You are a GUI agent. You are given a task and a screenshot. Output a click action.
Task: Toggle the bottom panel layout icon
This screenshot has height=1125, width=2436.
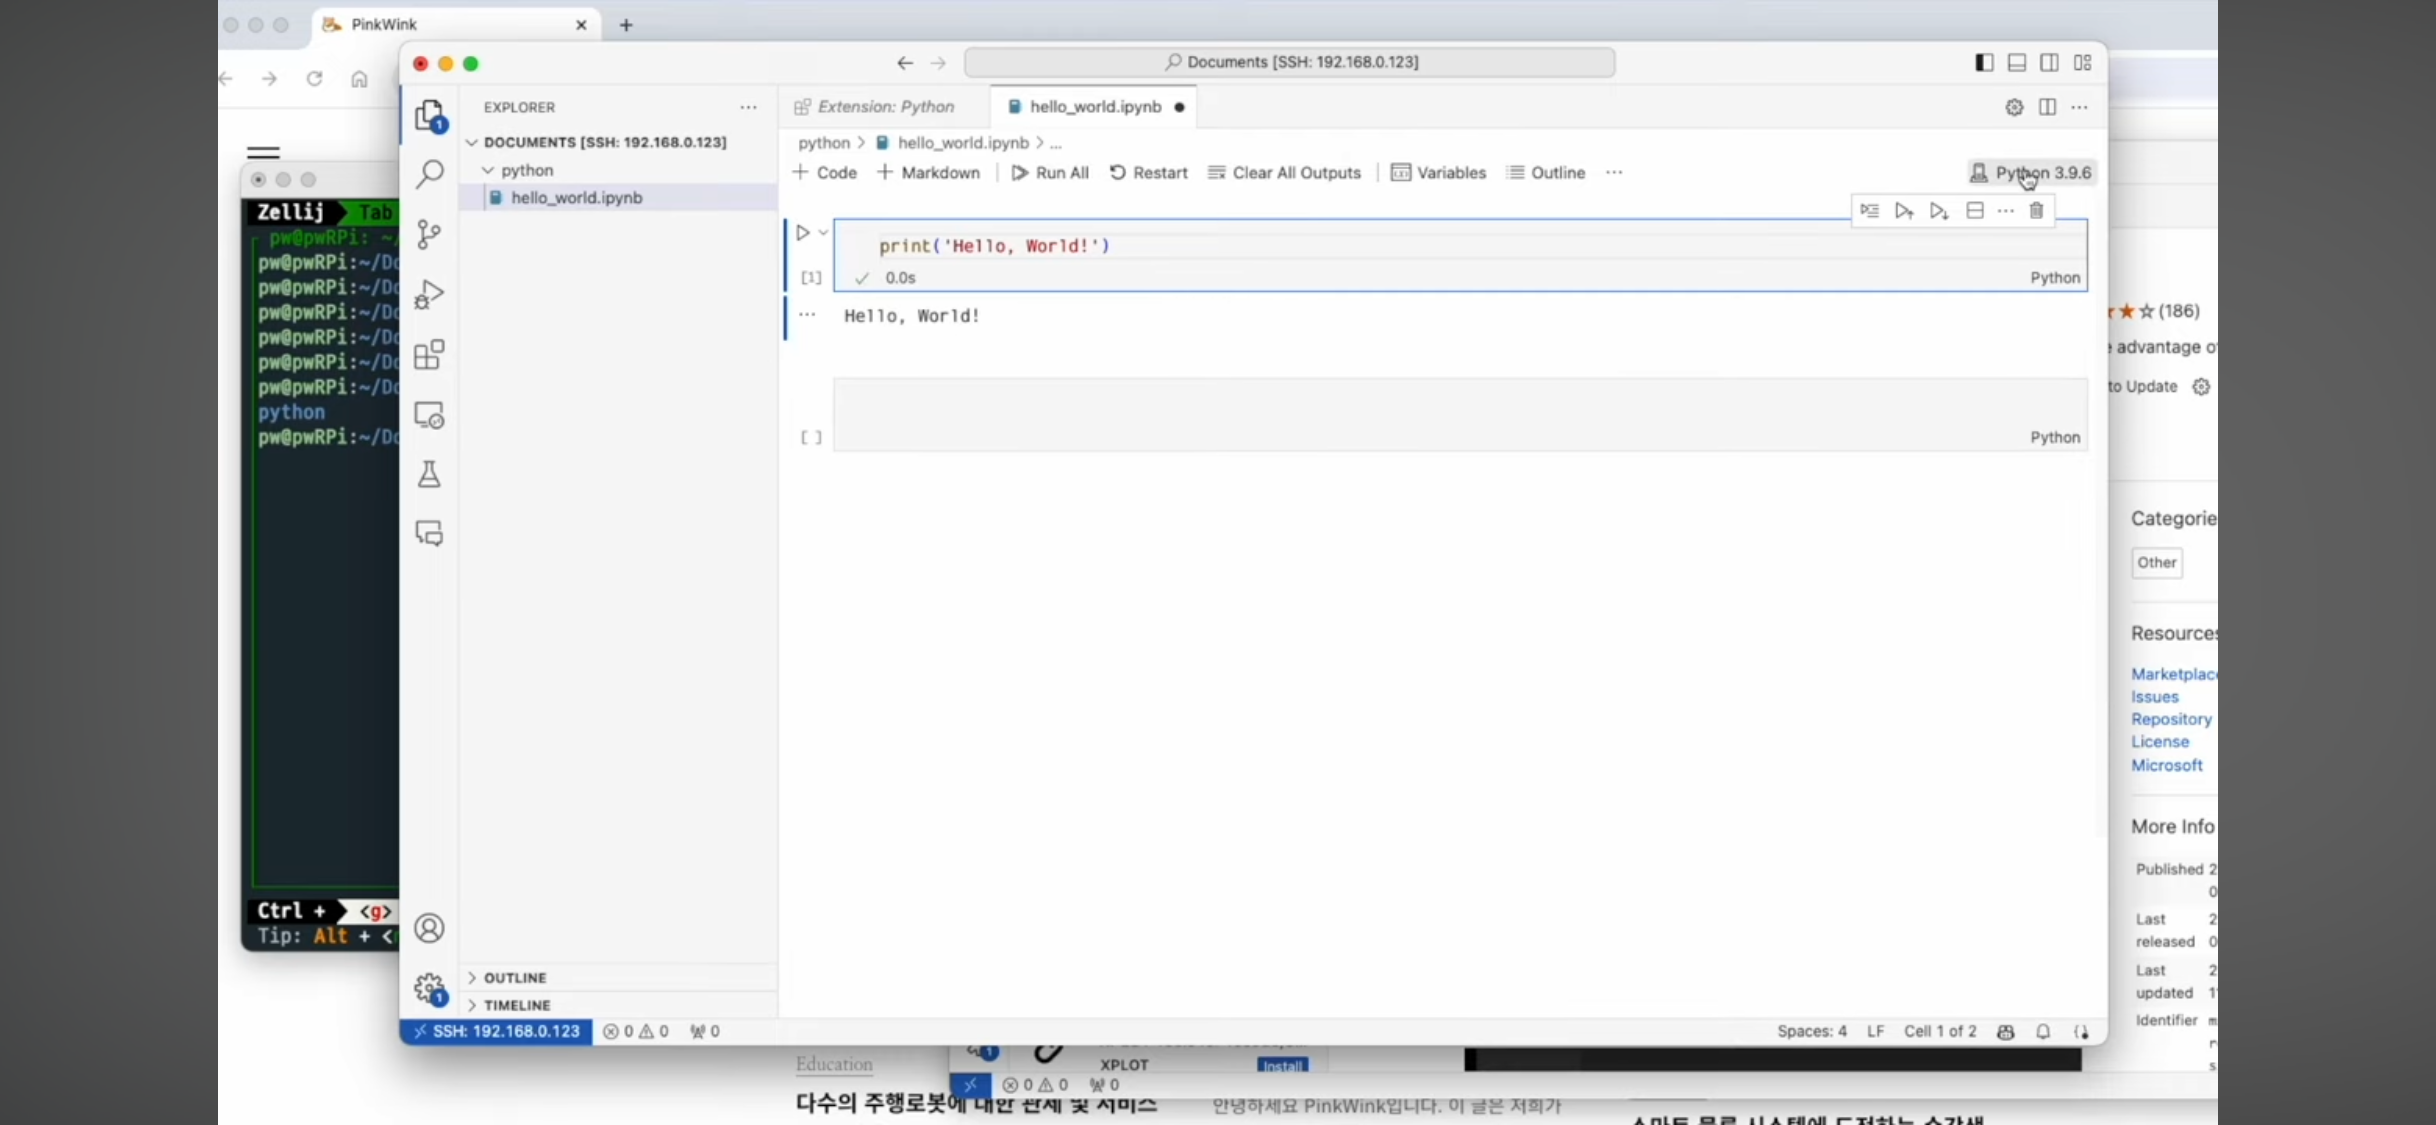coord(2017,63)
